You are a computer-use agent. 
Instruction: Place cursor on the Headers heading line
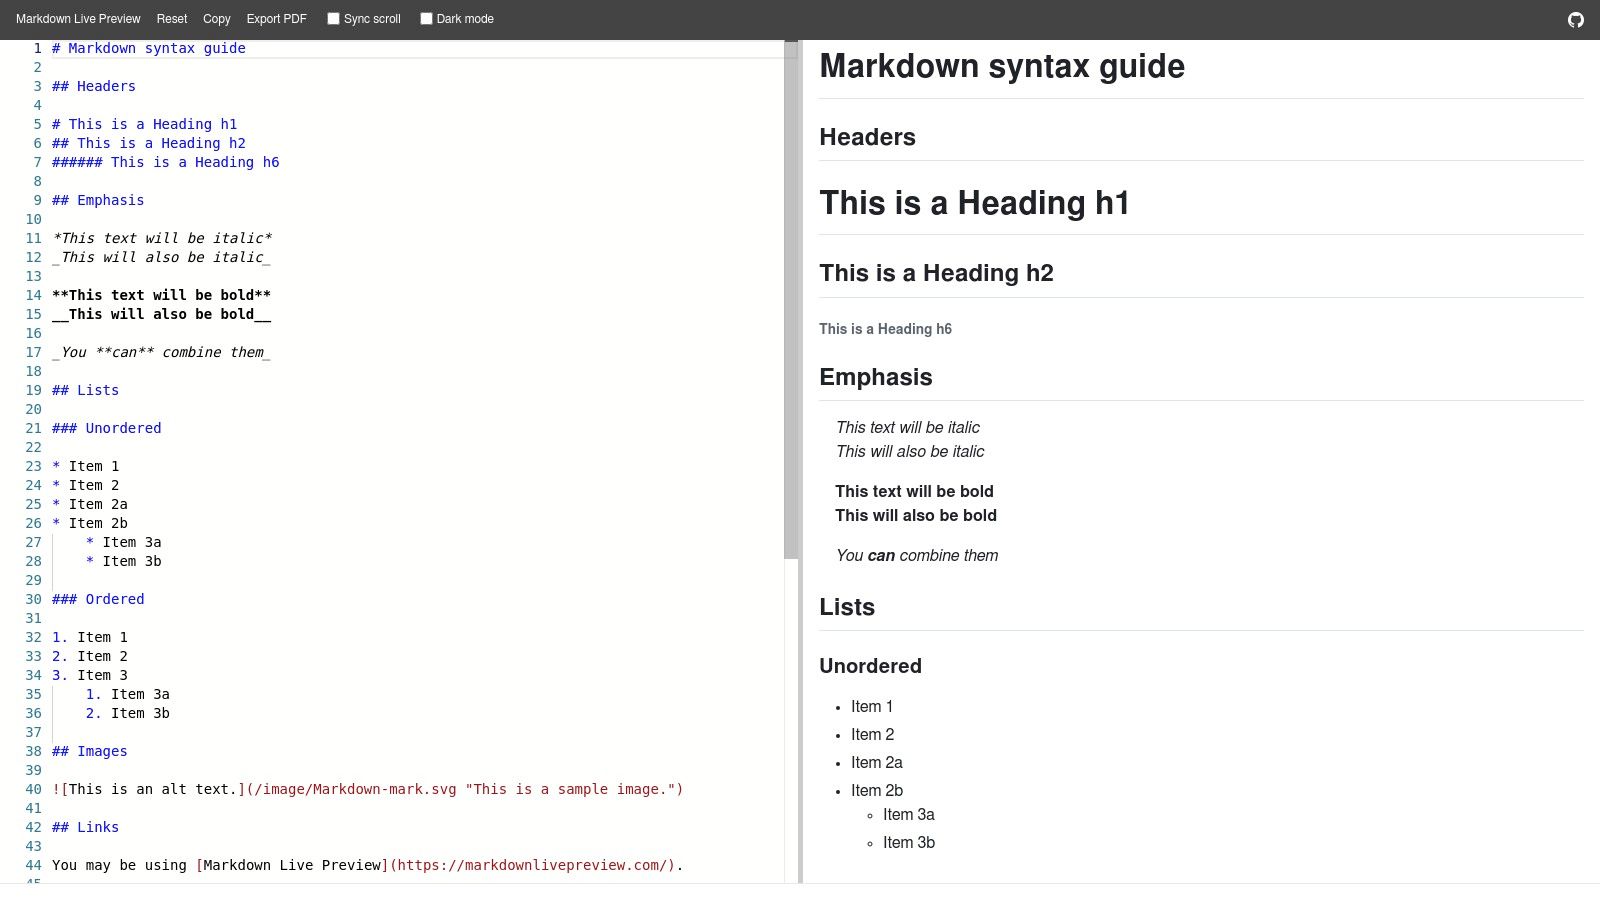[93, 86]
